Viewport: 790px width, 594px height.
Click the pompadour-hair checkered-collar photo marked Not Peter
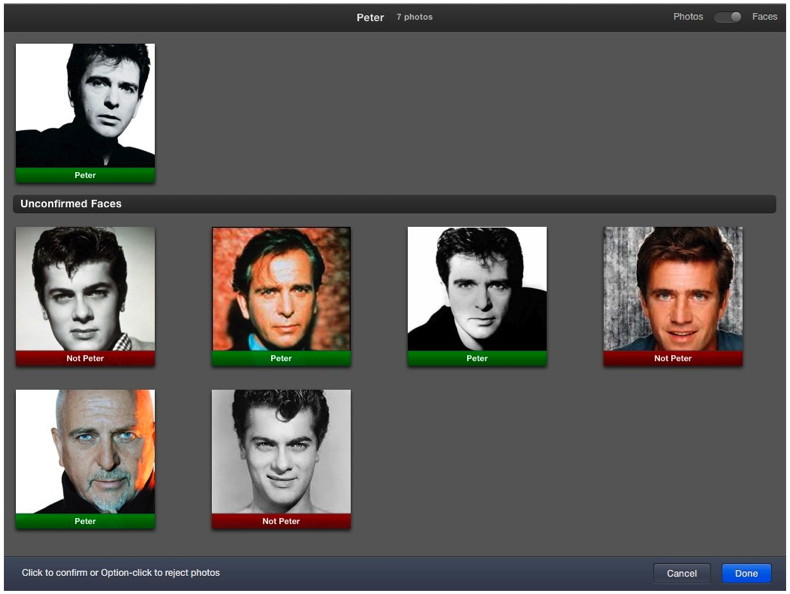tap(85, 289)
